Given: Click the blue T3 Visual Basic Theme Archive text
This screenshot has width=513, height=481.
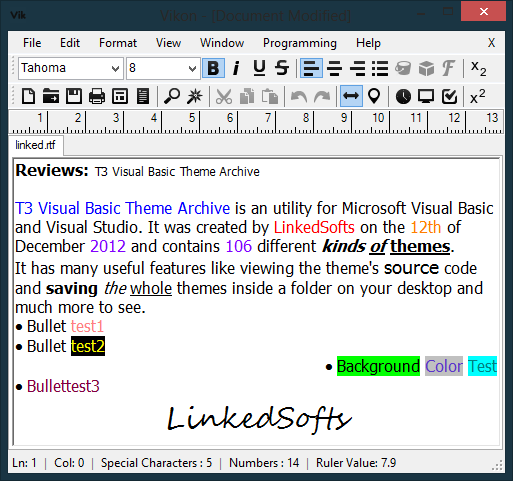Looking at the screenshot, I should click(x=122, y=208).
